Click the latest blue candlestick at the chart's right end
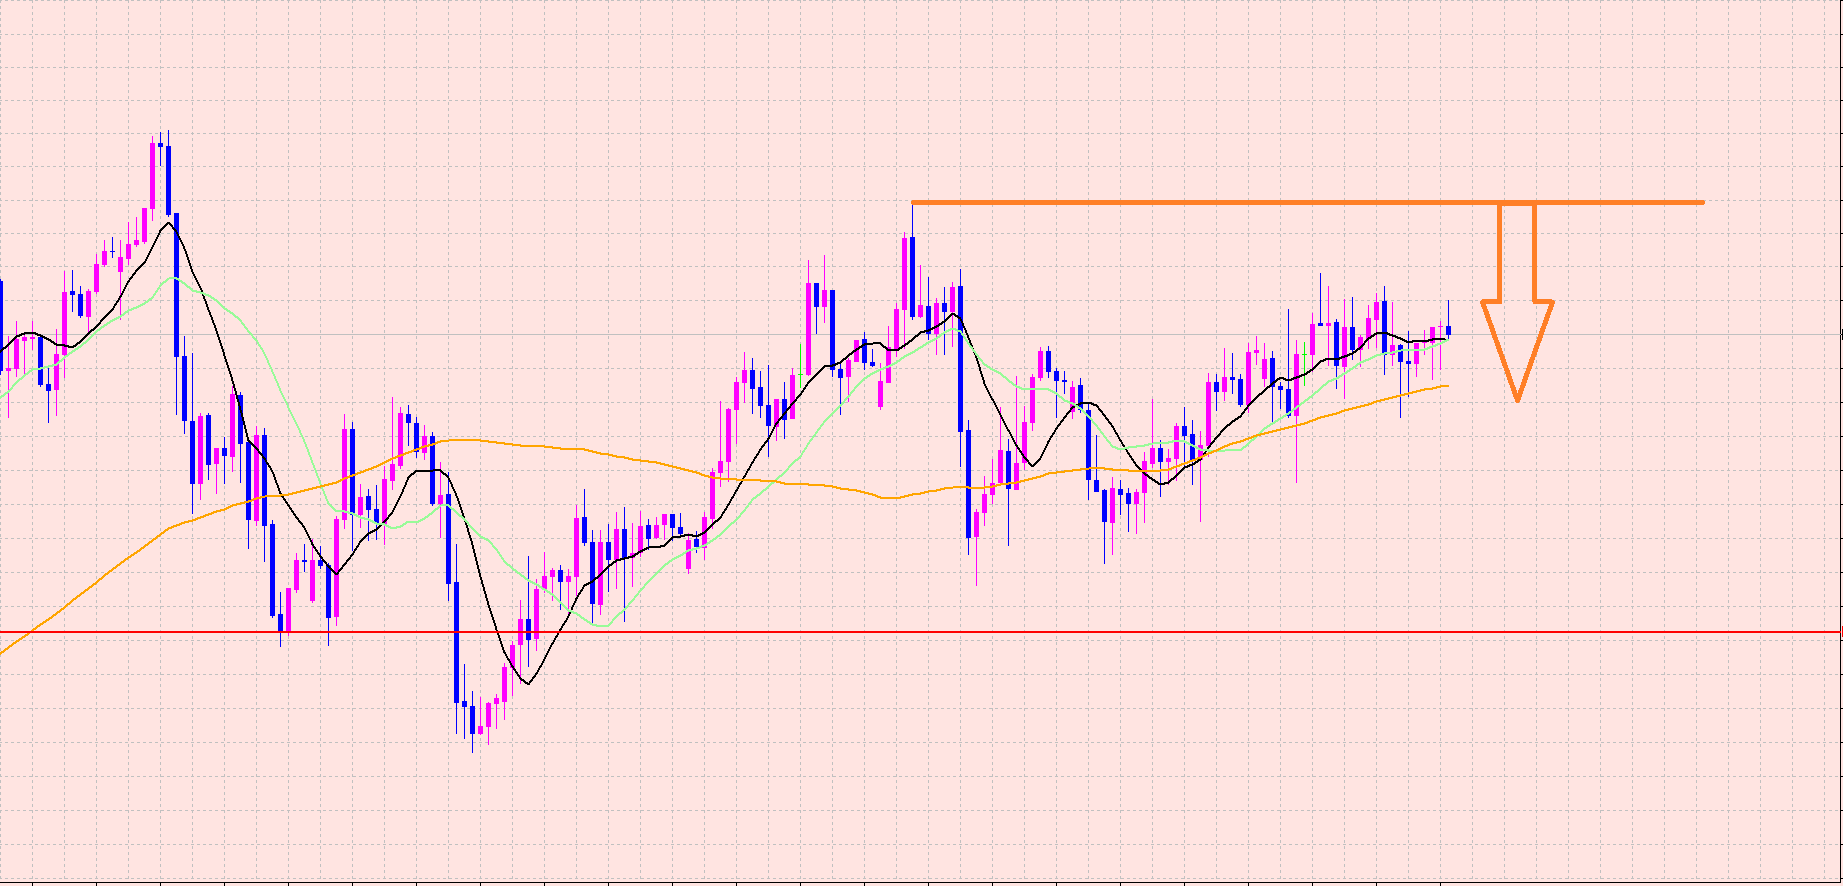The height and width of the screenshot is (886, 1843). [1448, 330]
